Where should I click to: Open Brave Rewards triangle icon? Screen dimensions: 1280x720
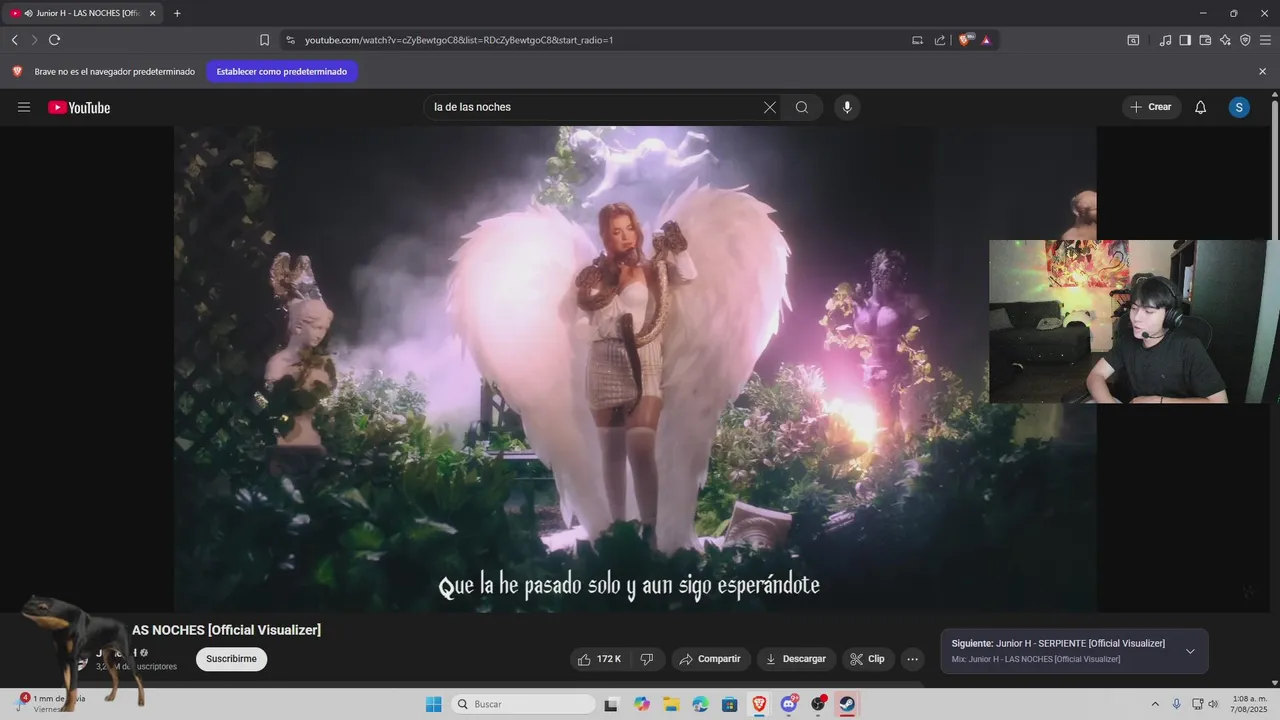pos(986,40)
